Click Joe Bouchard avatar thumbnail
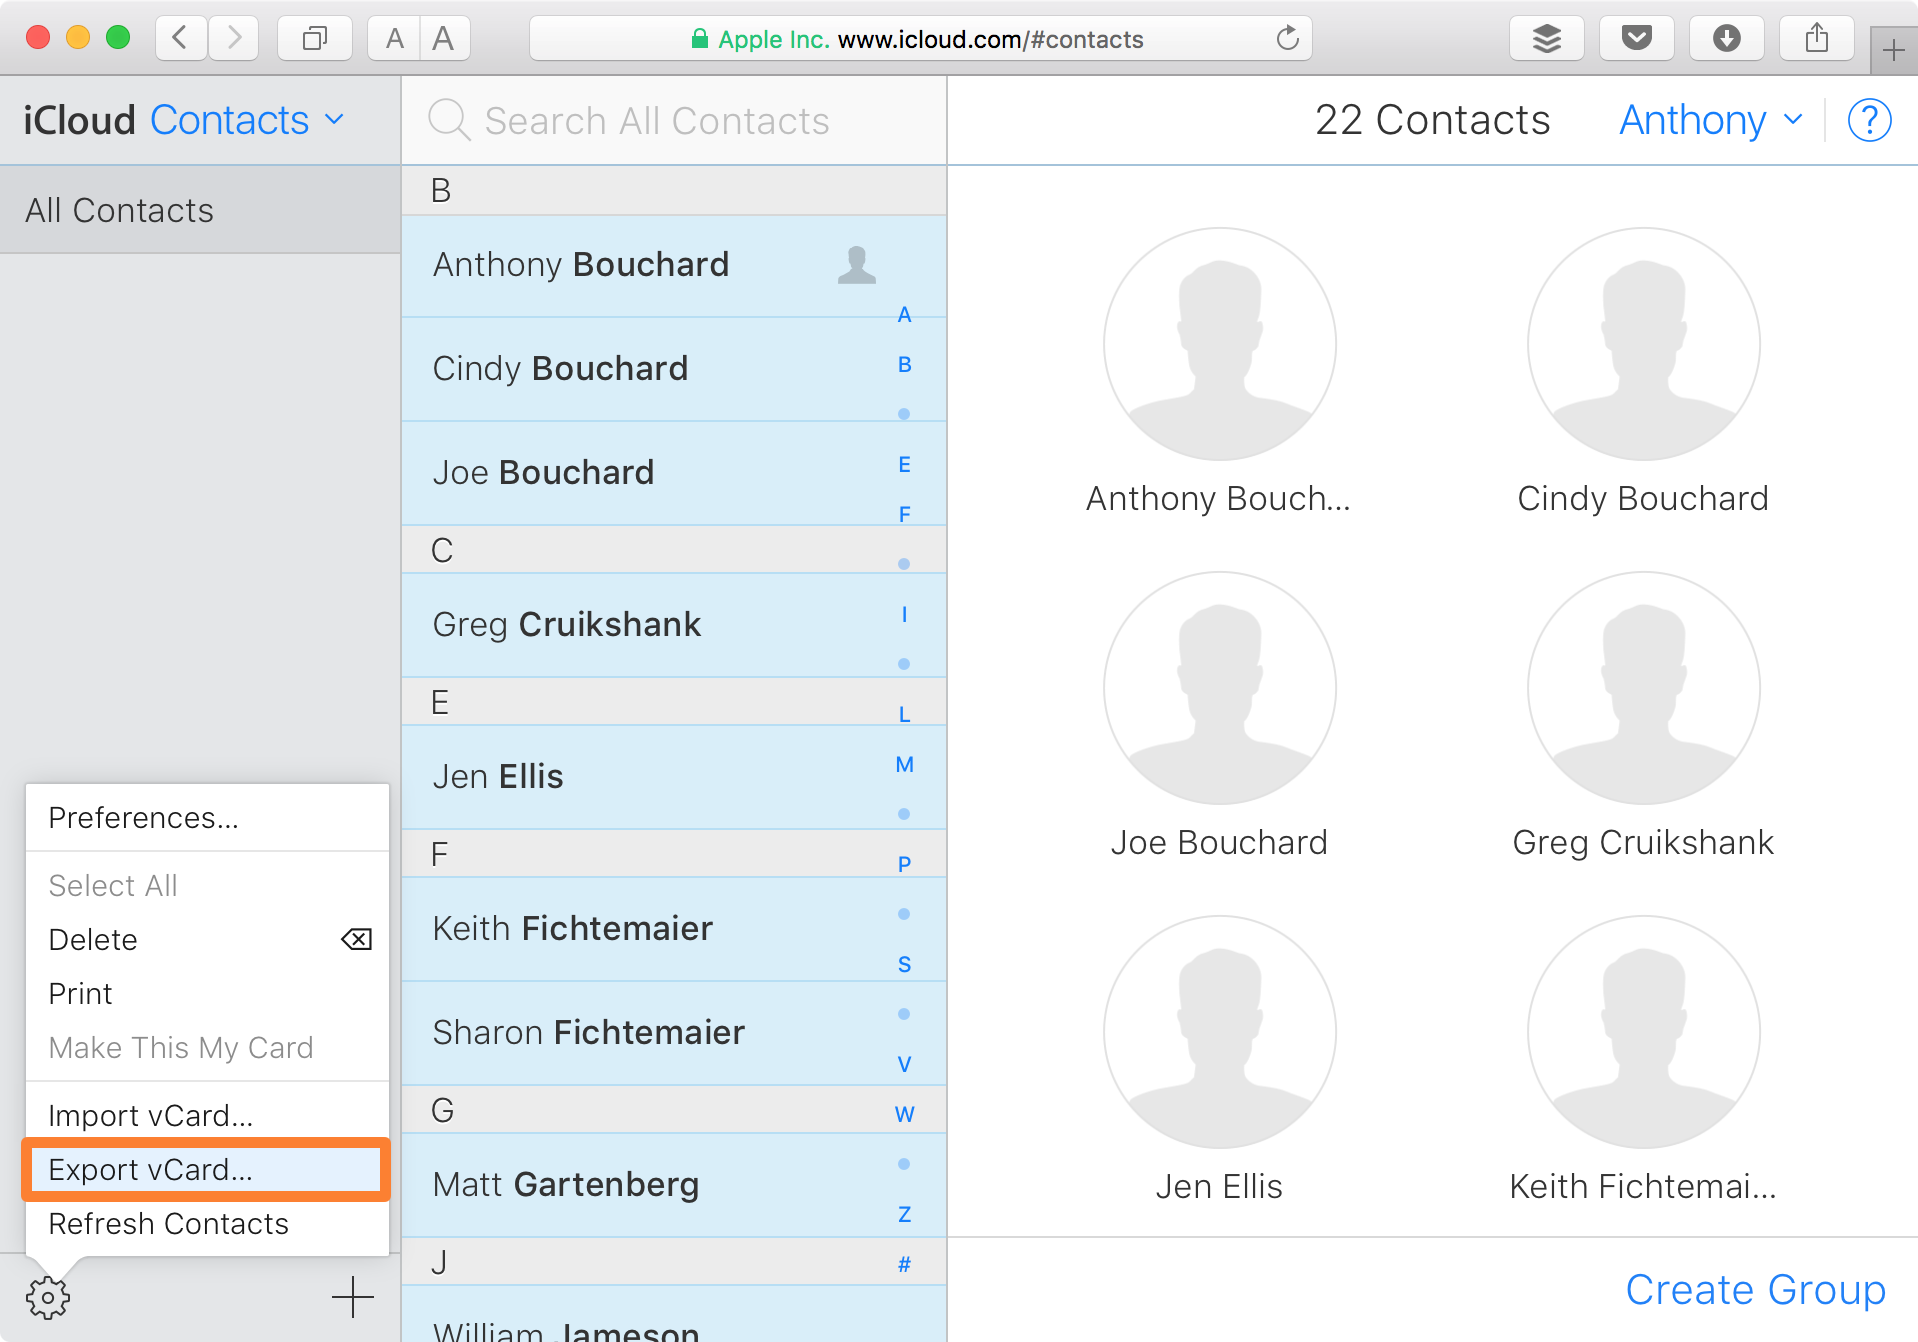 point(1219,688)
